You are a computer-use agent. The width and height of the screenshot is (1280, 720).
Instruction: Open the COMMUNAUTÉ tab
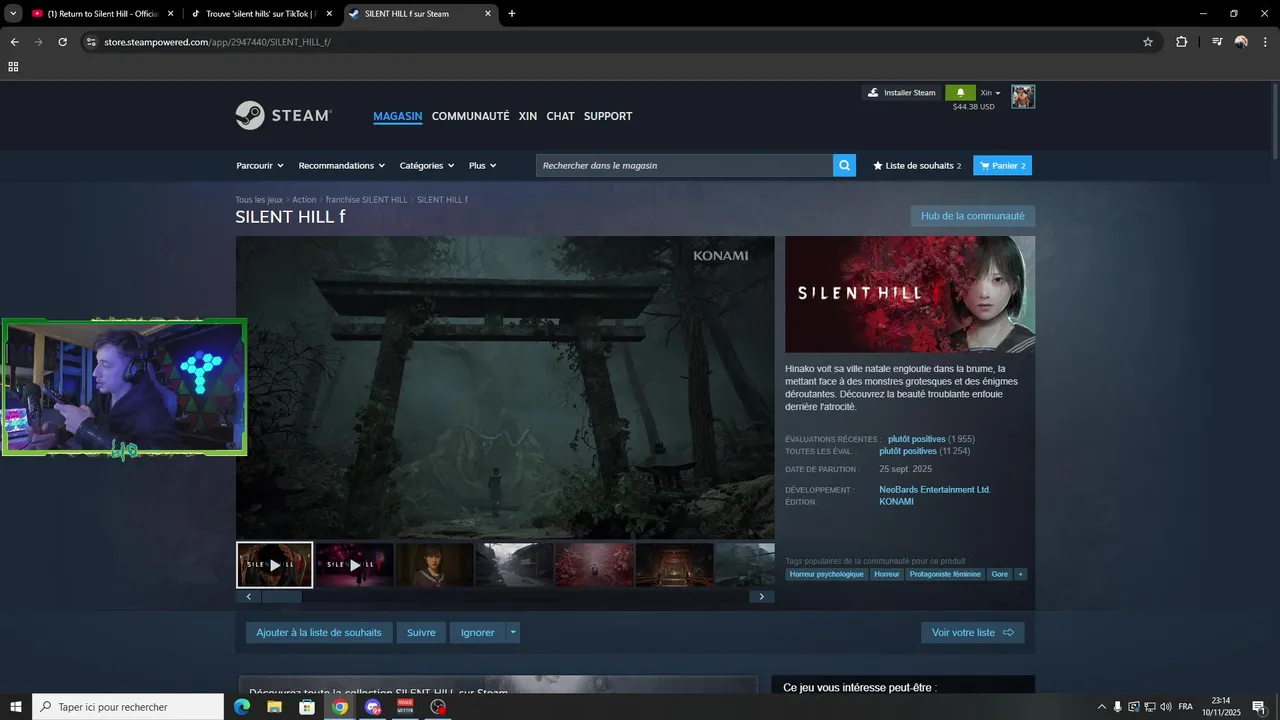click(471, 116)
